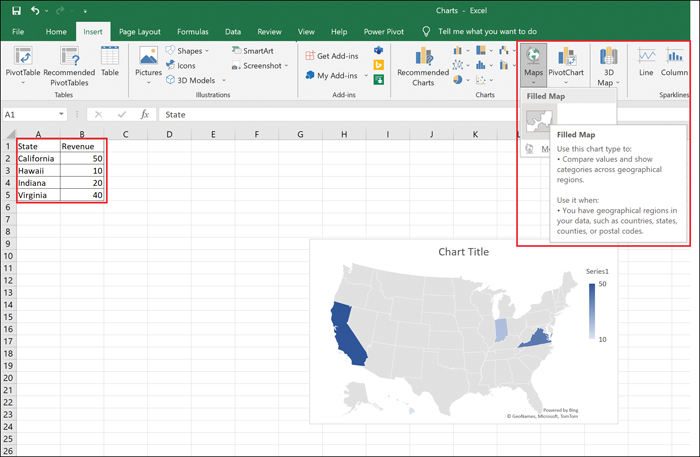Open the Screenshot dropdown
700x457 pixels.
[x=260, y=66]
